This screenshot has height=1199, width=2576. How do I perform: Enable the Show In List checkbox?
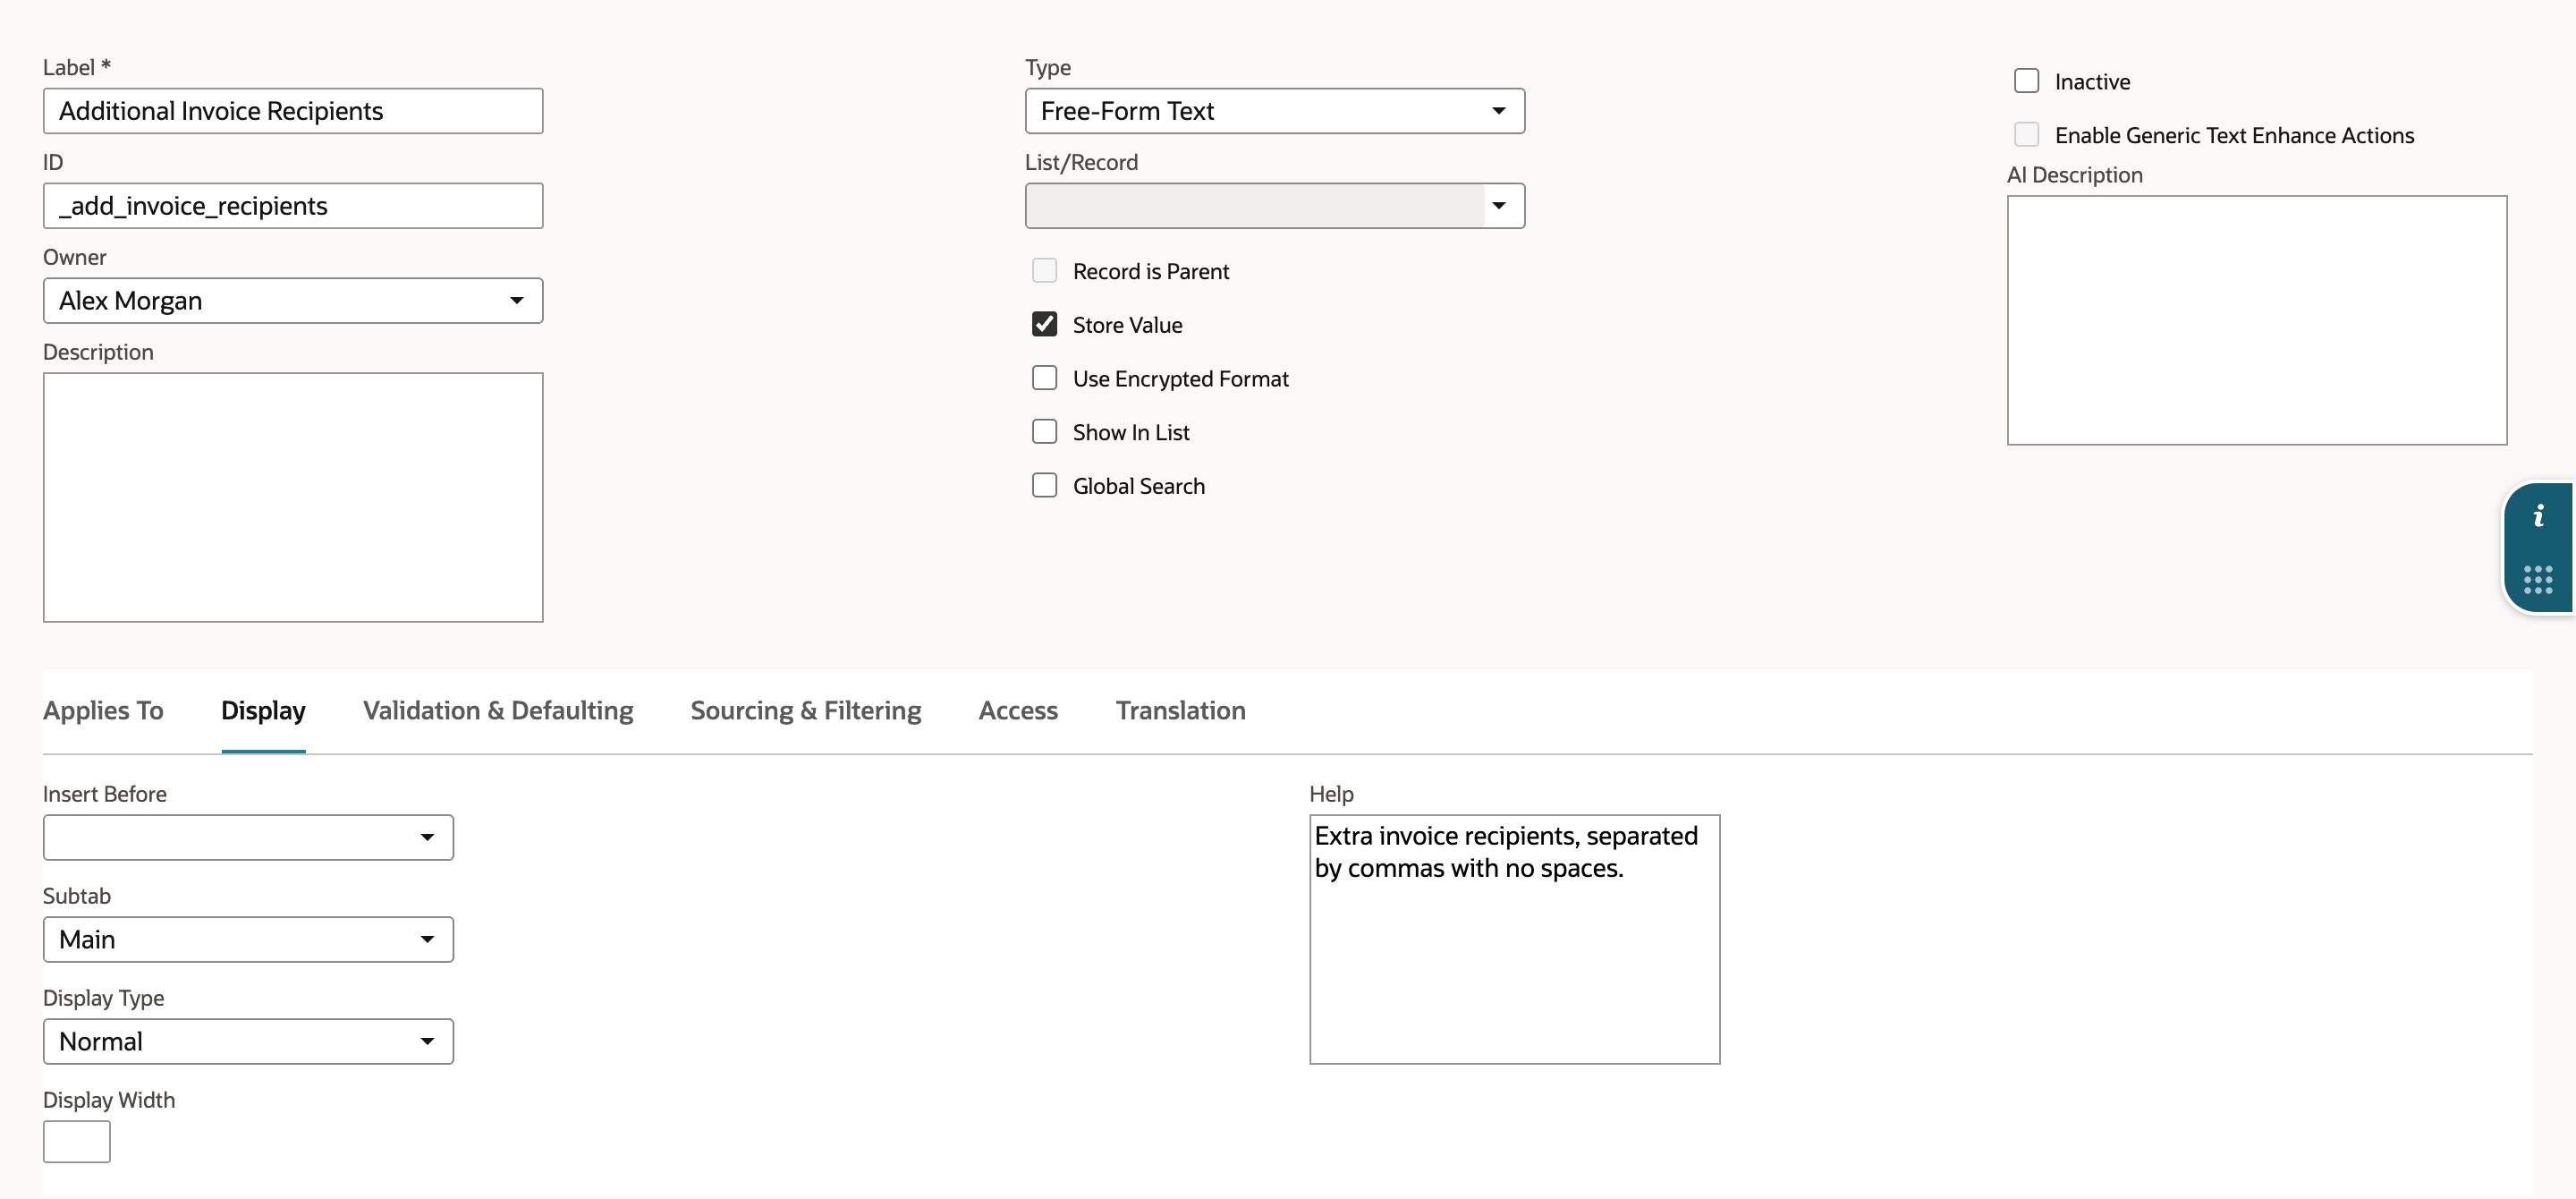(1044, 432)
